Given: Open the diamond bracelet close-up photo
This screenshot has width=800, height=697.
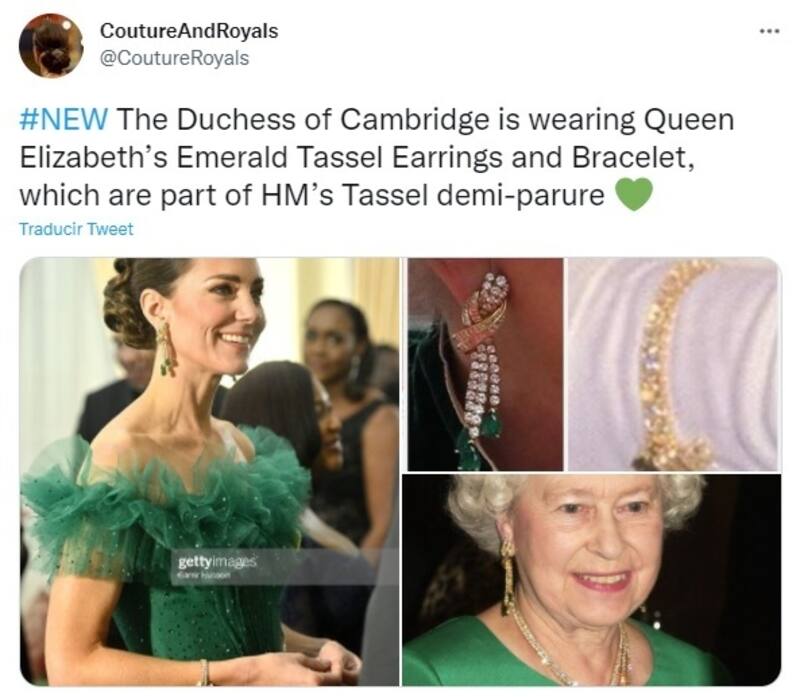Looking at the screenshot, I should click(x=674, y=364).
